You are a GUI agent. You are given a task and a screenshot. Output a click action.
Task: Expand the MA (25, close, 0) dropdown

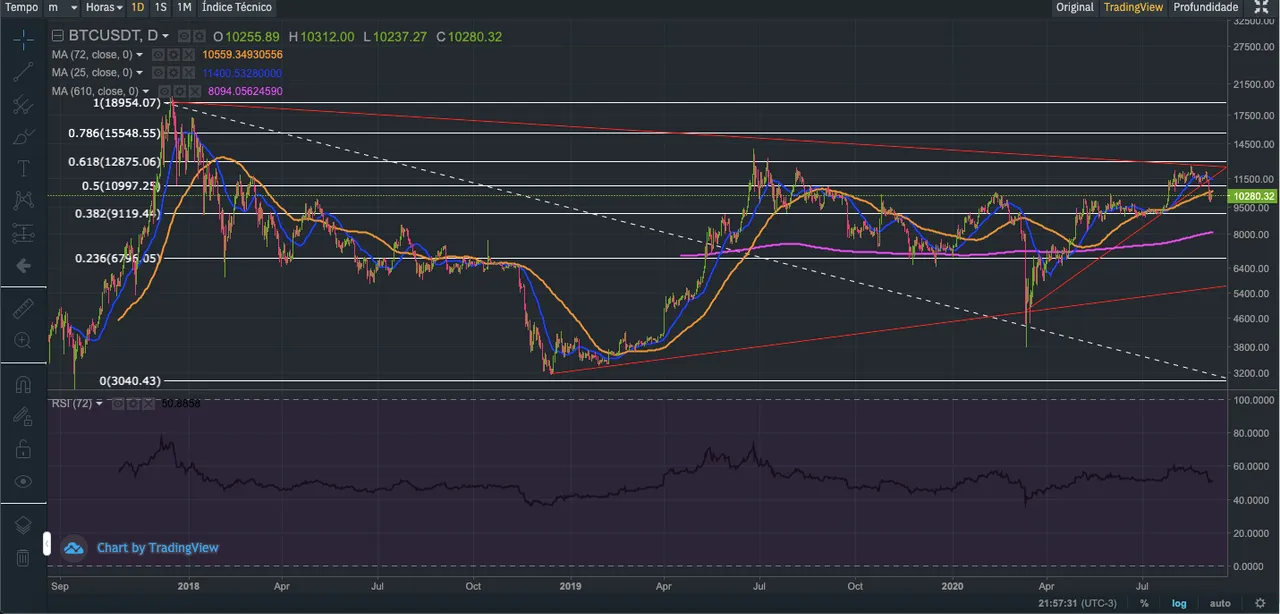[139, 73]
